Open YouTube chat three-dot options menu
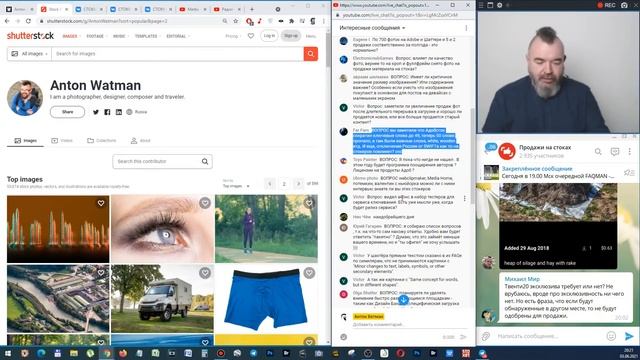 466,28
